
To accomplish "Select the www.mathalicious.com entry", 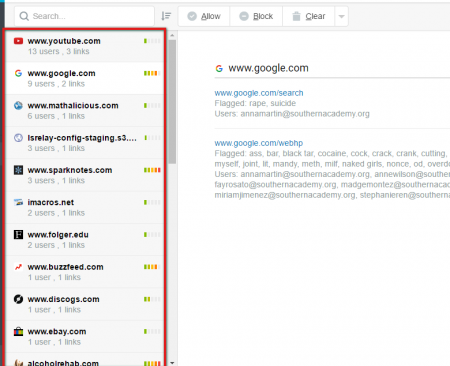I will click(x=85, y=111).
